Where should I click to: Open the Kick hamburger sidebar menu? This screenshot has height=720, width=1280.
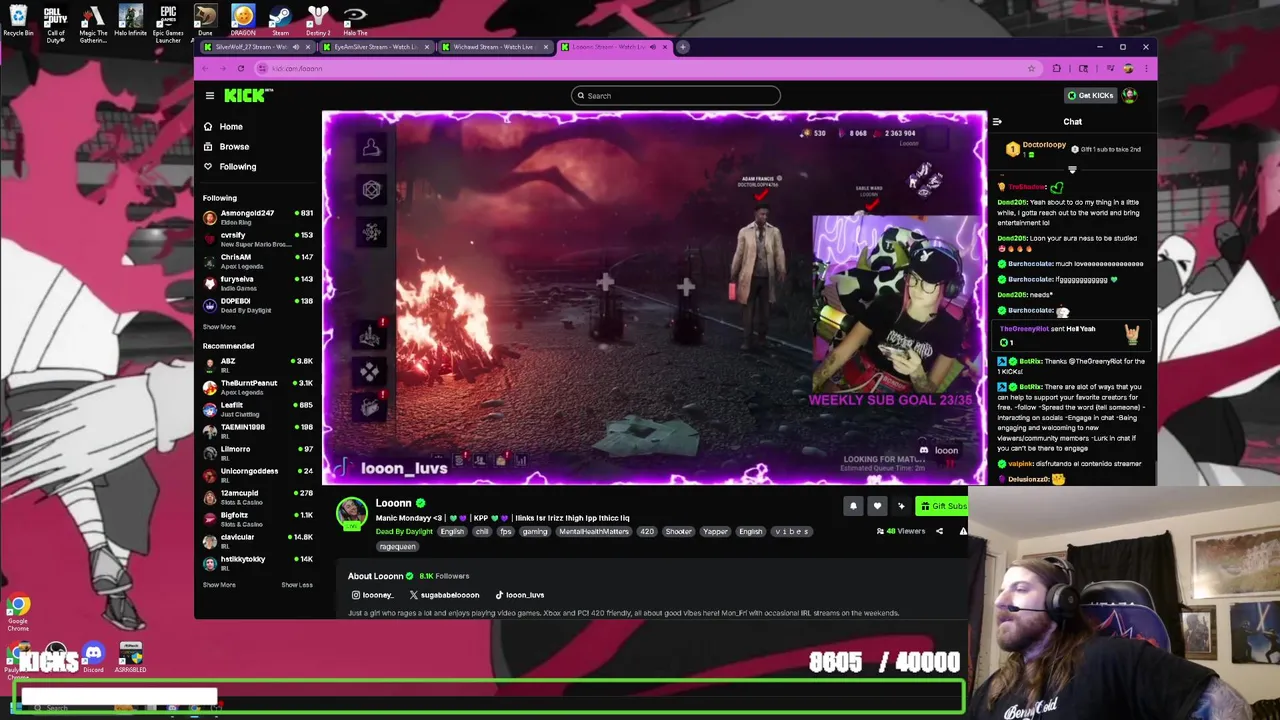[x=210, y=96]
